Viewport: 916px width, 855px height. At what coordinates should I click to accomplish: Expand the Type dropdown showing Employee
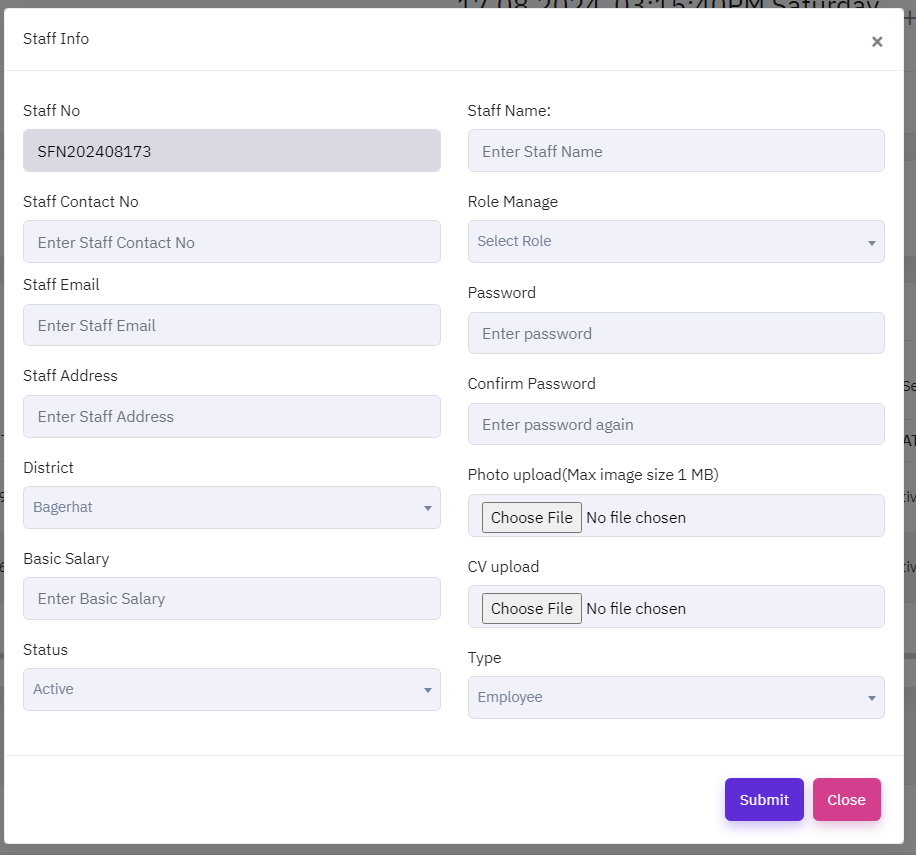click(676, 697)
